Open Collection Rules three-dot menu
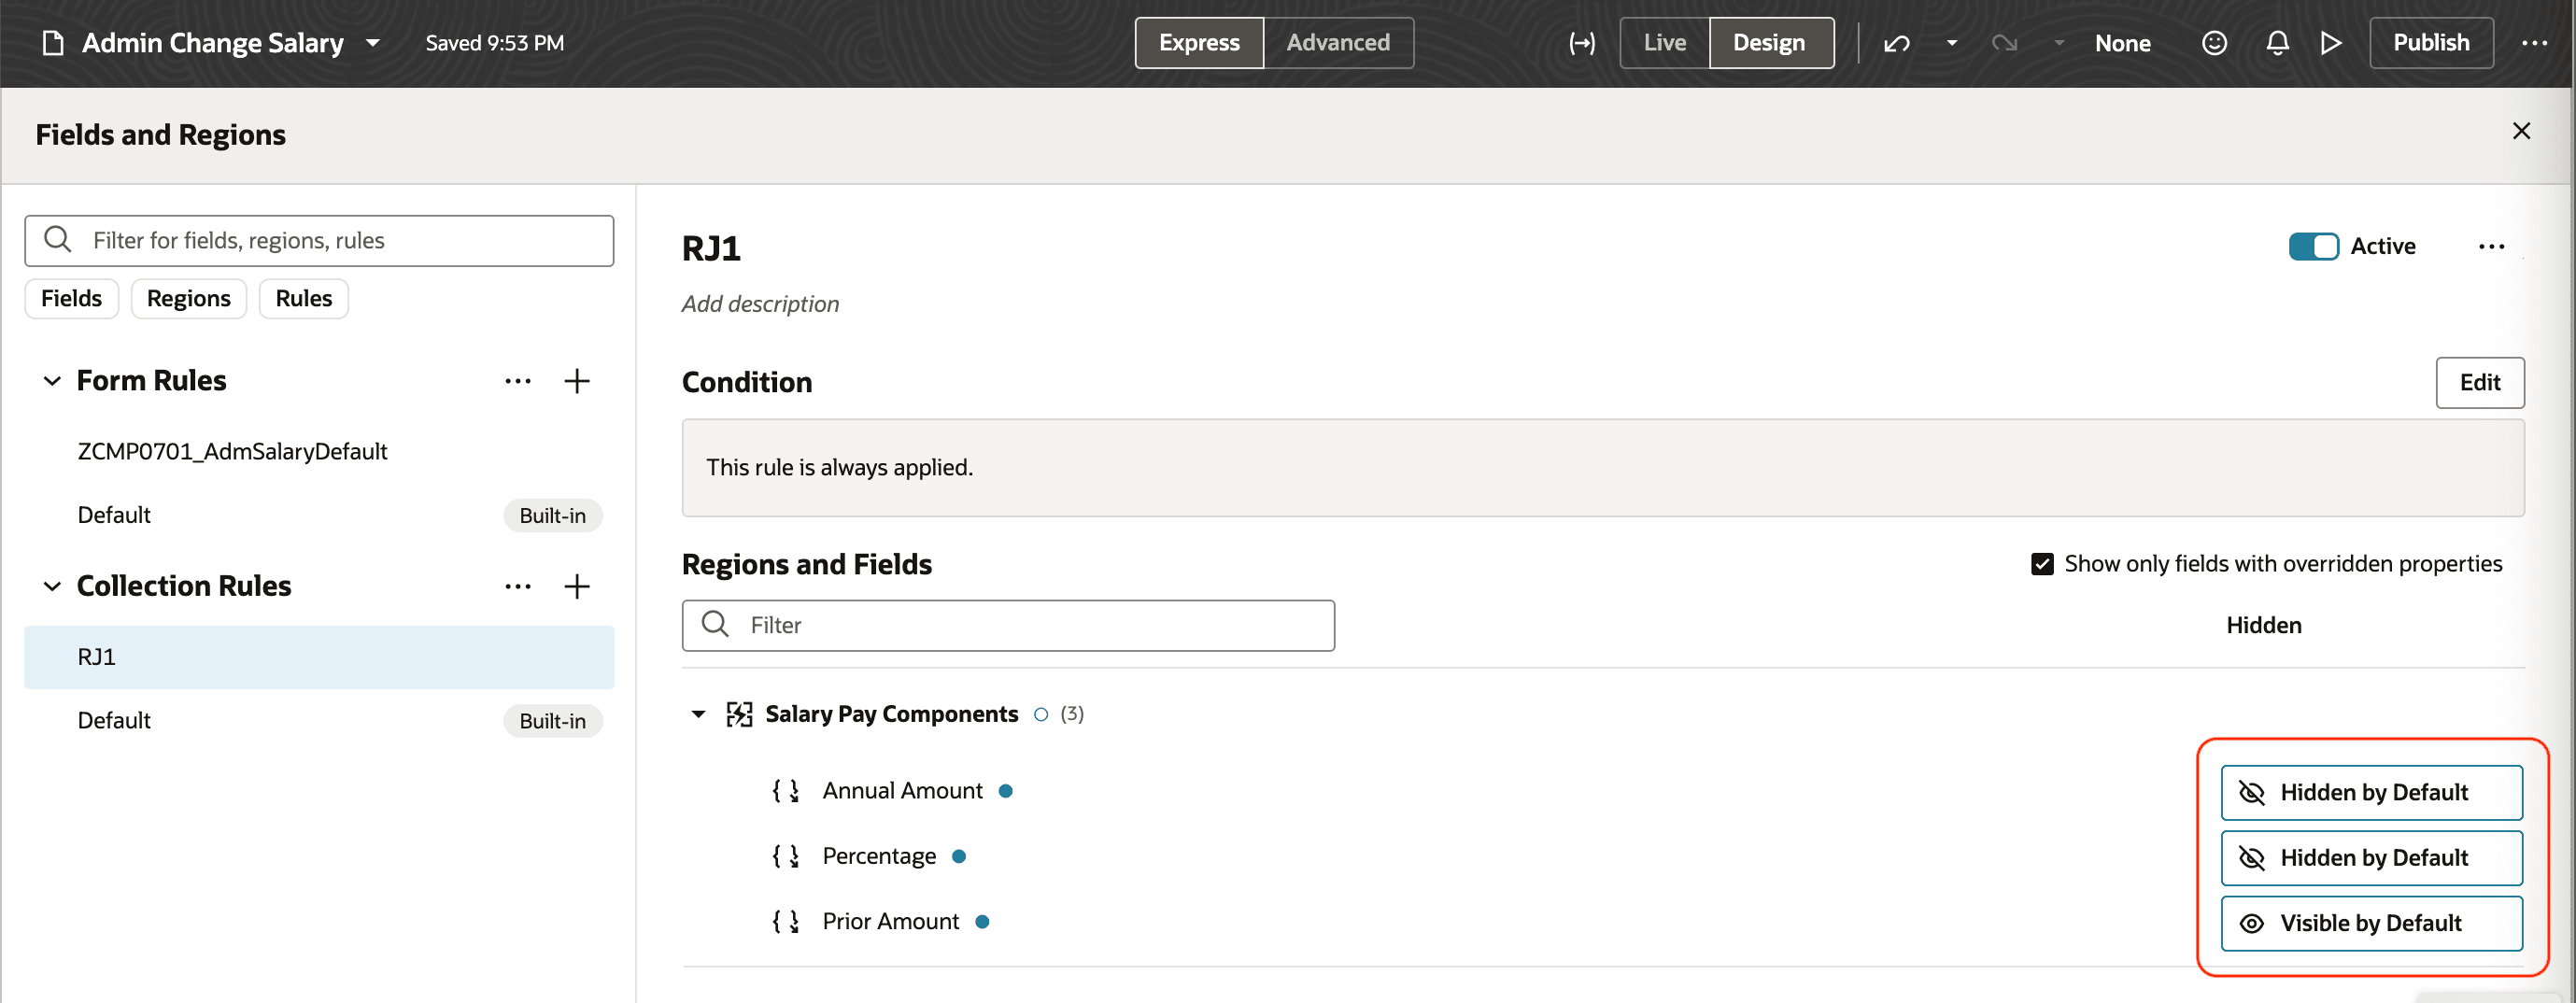This screenshot has height=1003, width=2576. [x=518, y=586]
